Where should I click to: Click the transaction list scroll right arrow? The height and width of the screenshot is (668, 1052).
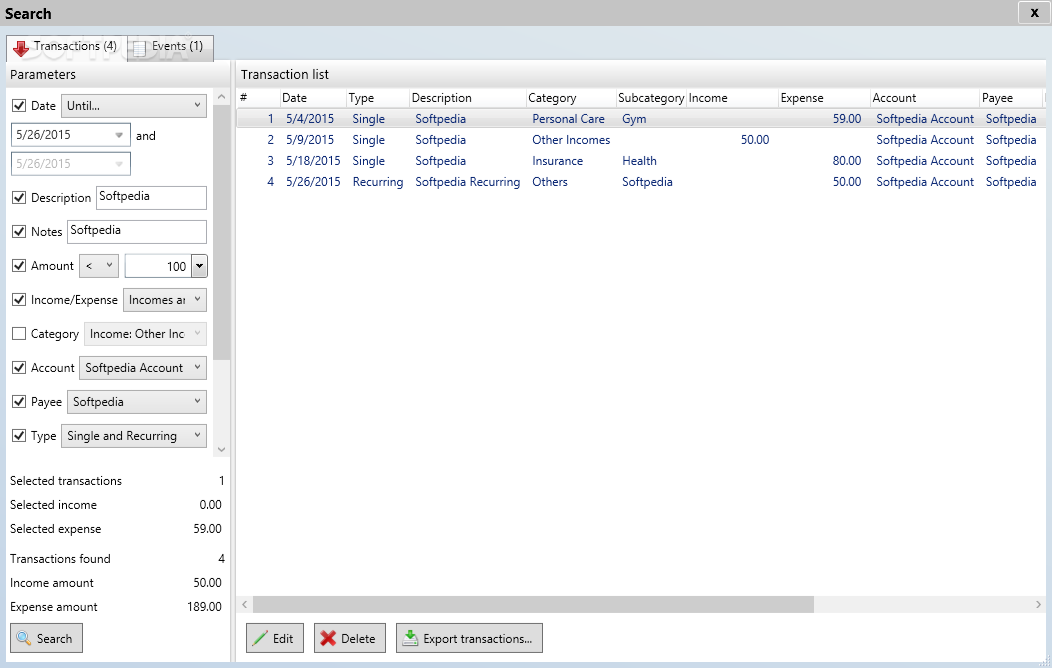click(1038, 604)
